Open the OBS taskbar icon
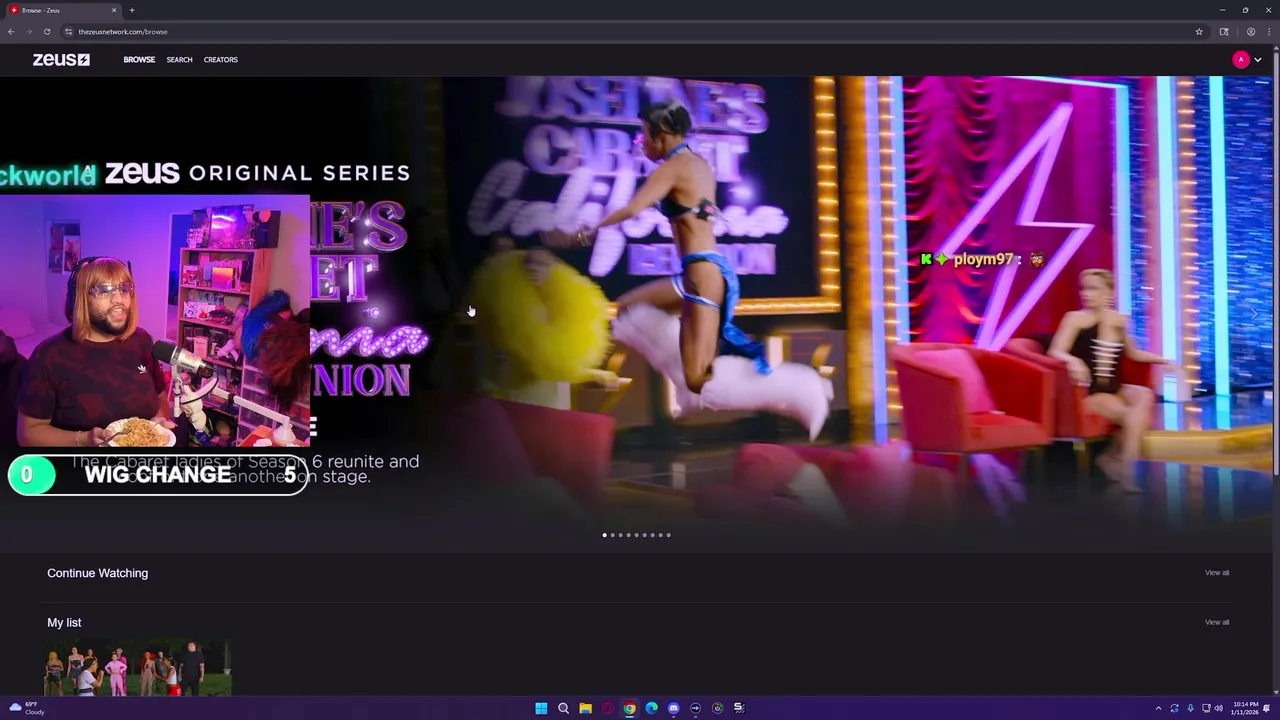The image size is (1280, 720). coord(717,708)
